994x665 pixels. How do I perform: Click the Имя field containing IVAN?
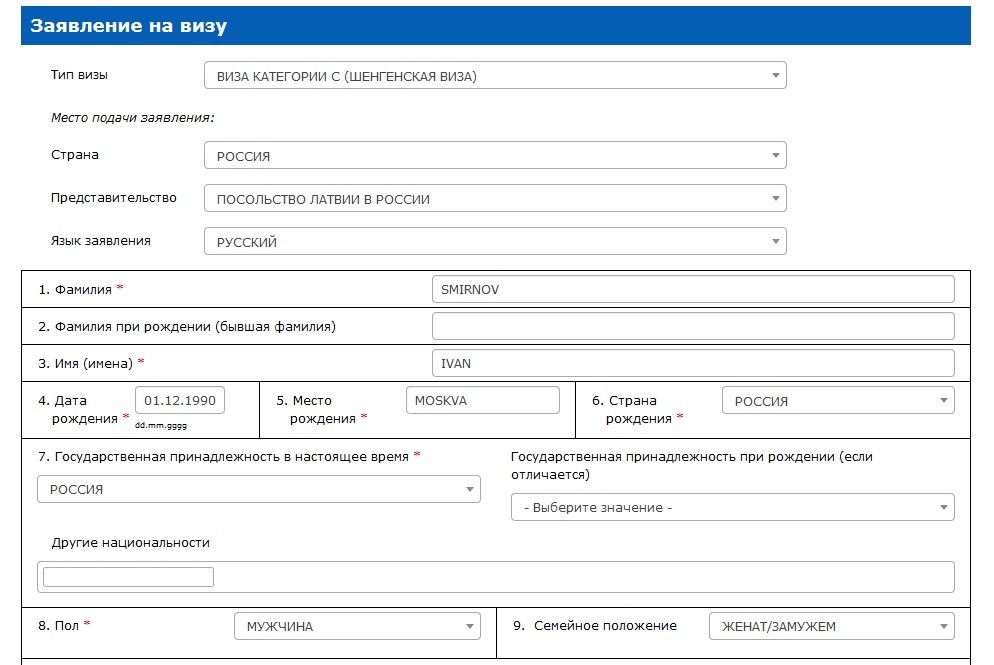tap(692, 363)
